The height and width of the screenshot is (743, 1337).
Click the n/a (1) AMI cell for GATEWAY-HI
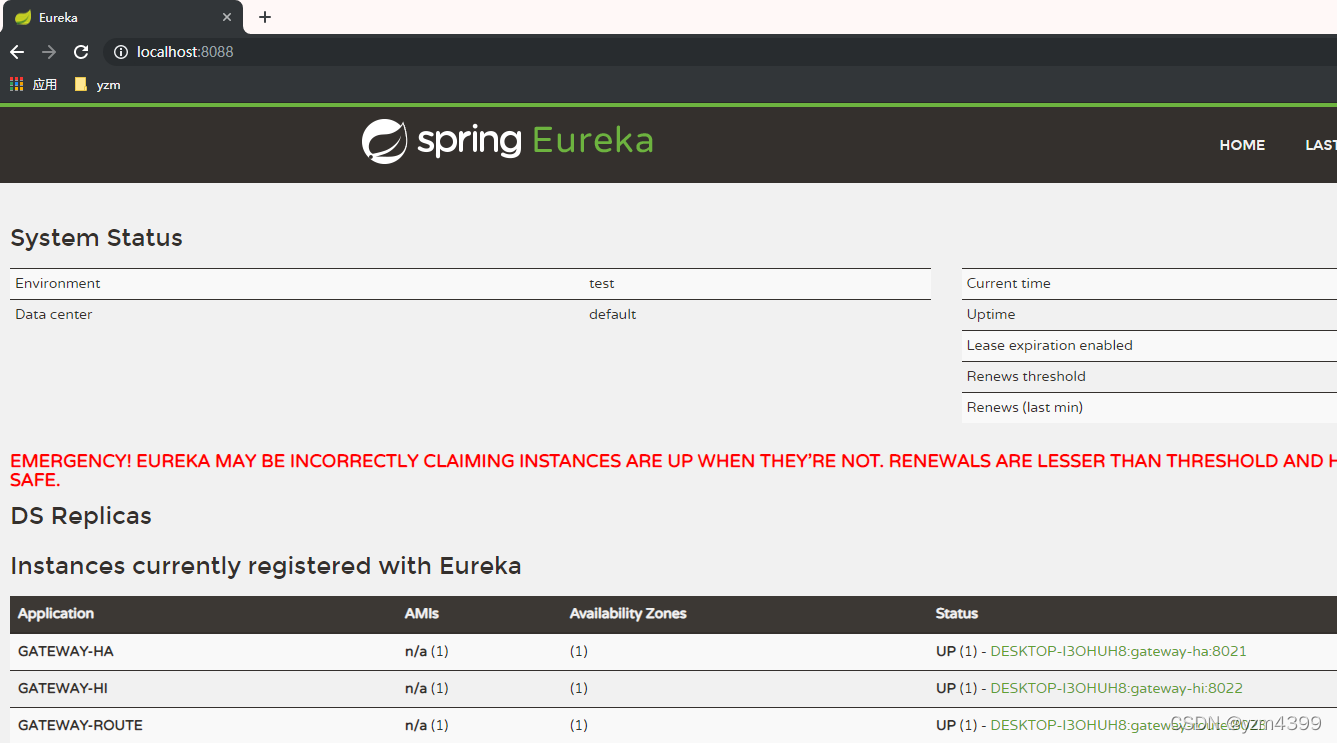[427, 688]
